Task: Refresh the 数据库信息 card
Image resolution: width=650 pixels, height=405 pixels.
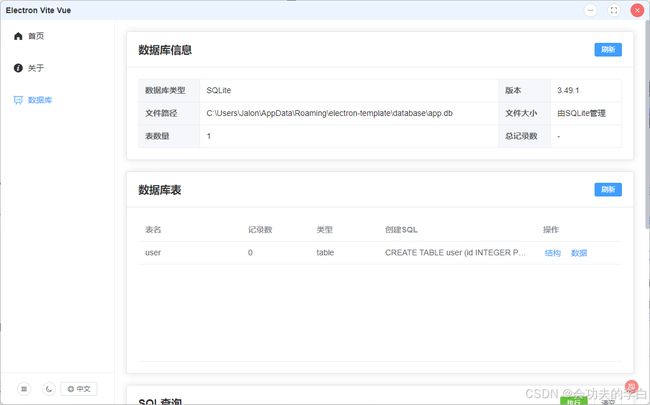Action: 608,50
